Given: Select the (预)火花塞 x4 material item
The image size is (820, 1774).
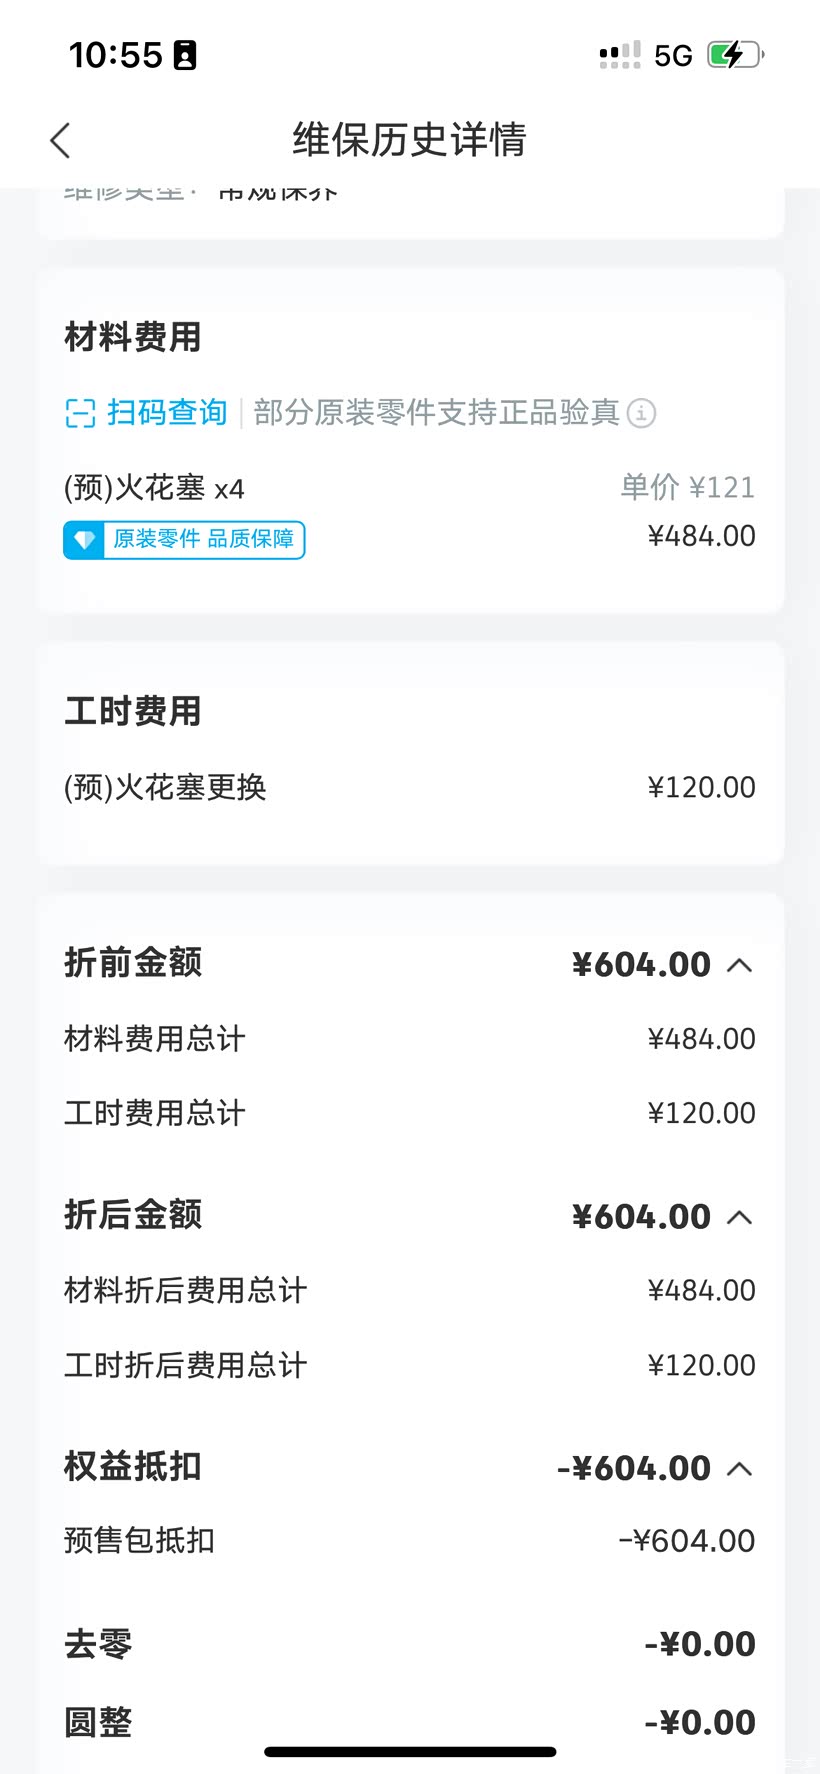Looking at the screenshot, I should pos(154,489).
